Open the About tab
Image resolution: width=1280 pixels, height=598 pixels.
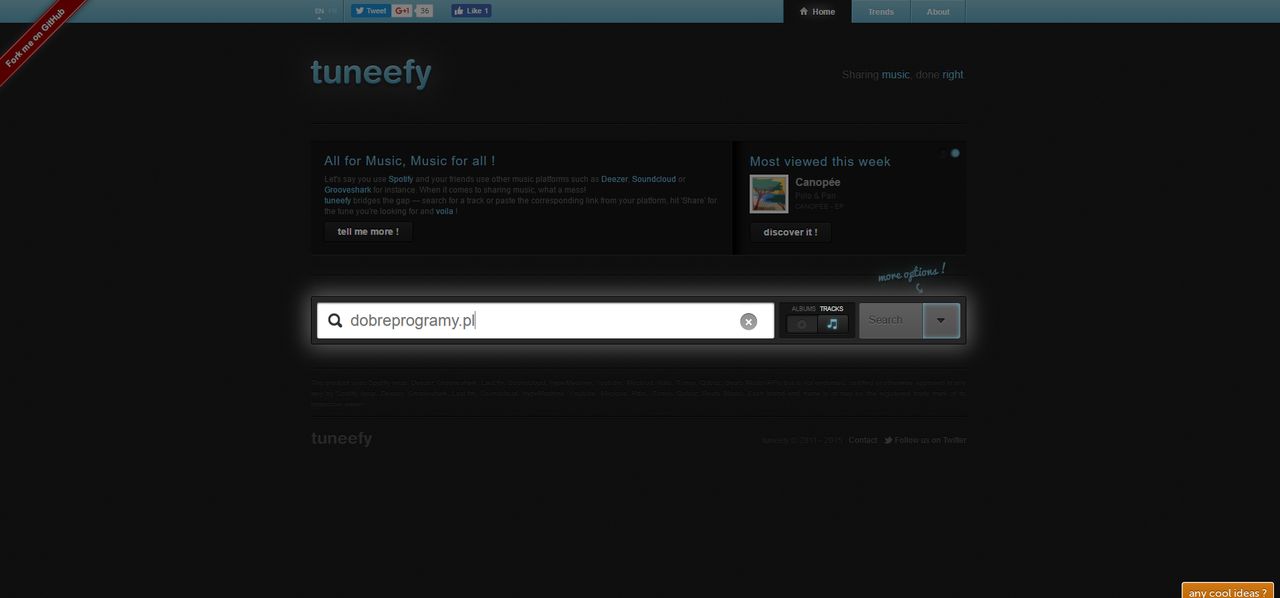pyautogui.click(x=938, y=12)
